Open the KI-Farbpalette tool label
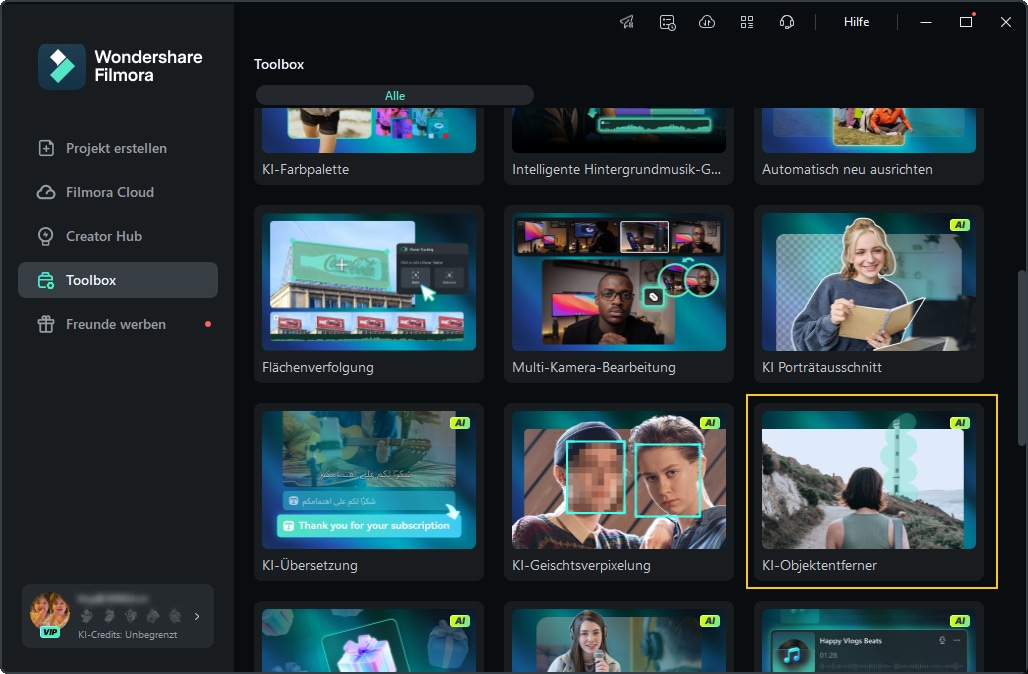 (x=306, y=169)
